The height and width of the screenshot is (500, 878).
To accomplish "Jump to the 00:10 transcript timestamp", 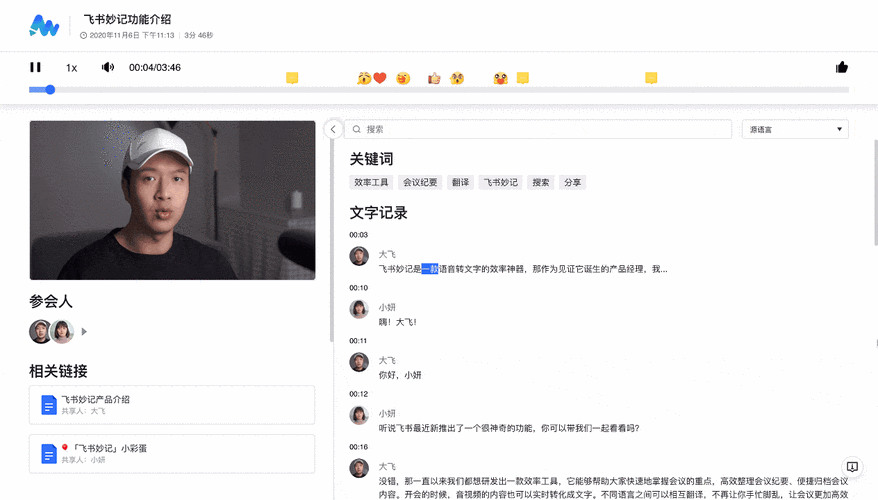I will click(x=358, y=288).
